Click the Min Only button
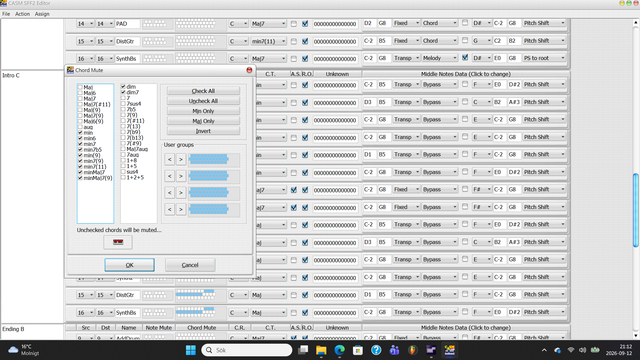Screen dimensions: 640x360 click(x=203, y=111)
